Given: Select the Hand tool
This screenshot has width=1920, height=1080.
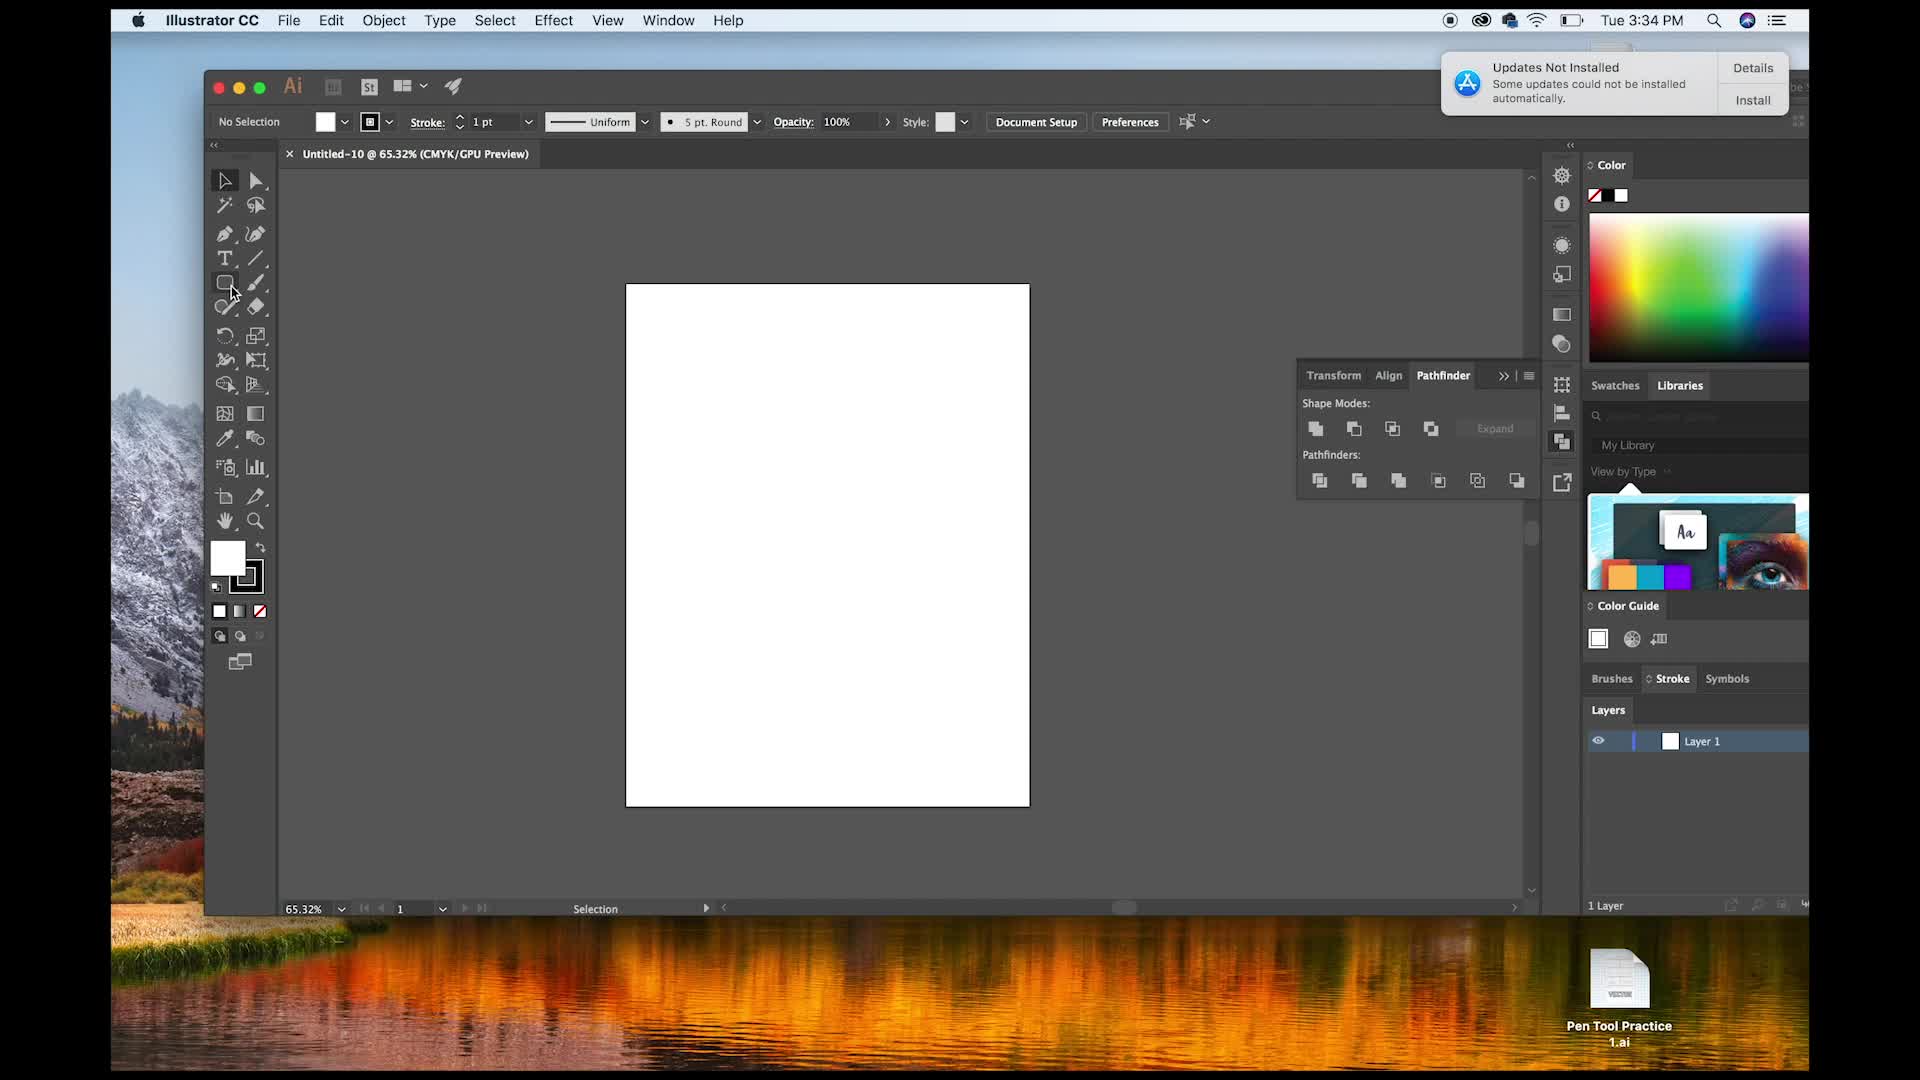Looking at the screenshot, I should coord(225,521).
